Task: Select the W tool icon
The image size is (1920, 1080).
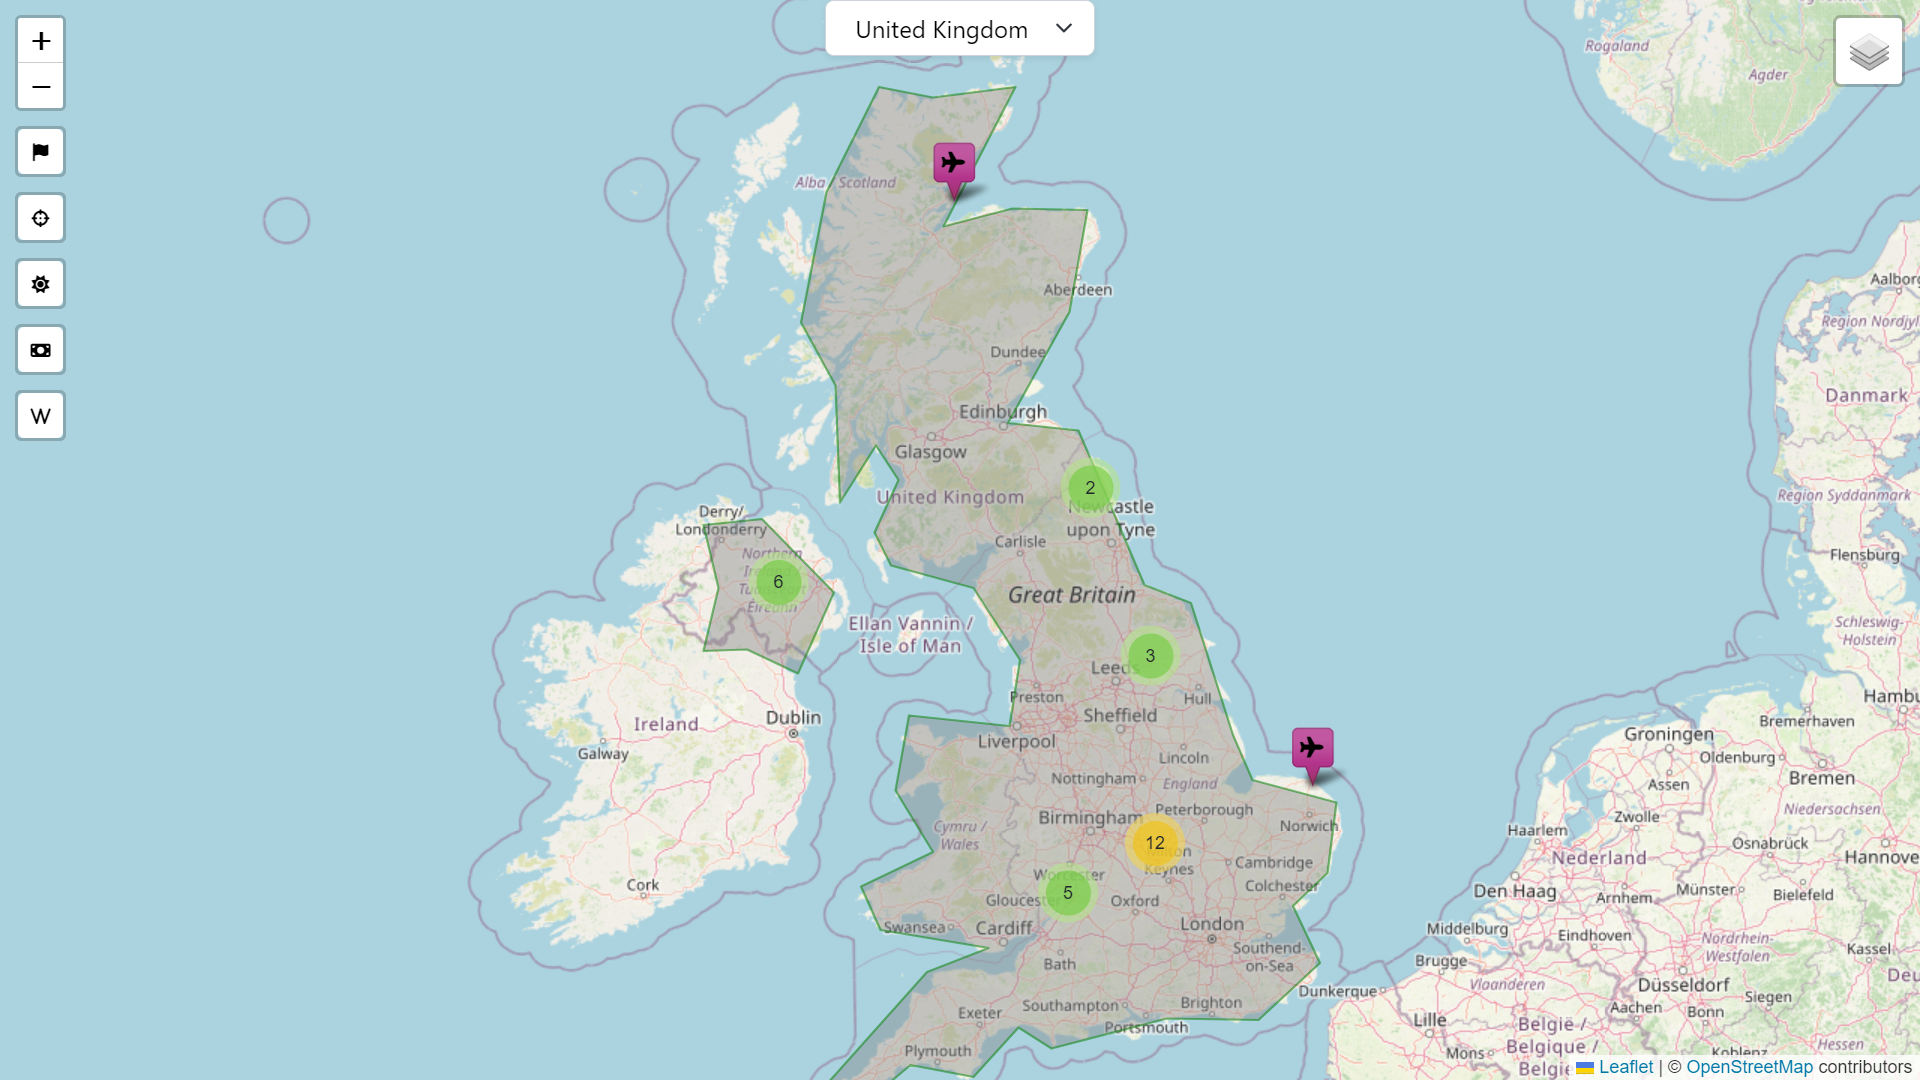Action: (40, 415)
